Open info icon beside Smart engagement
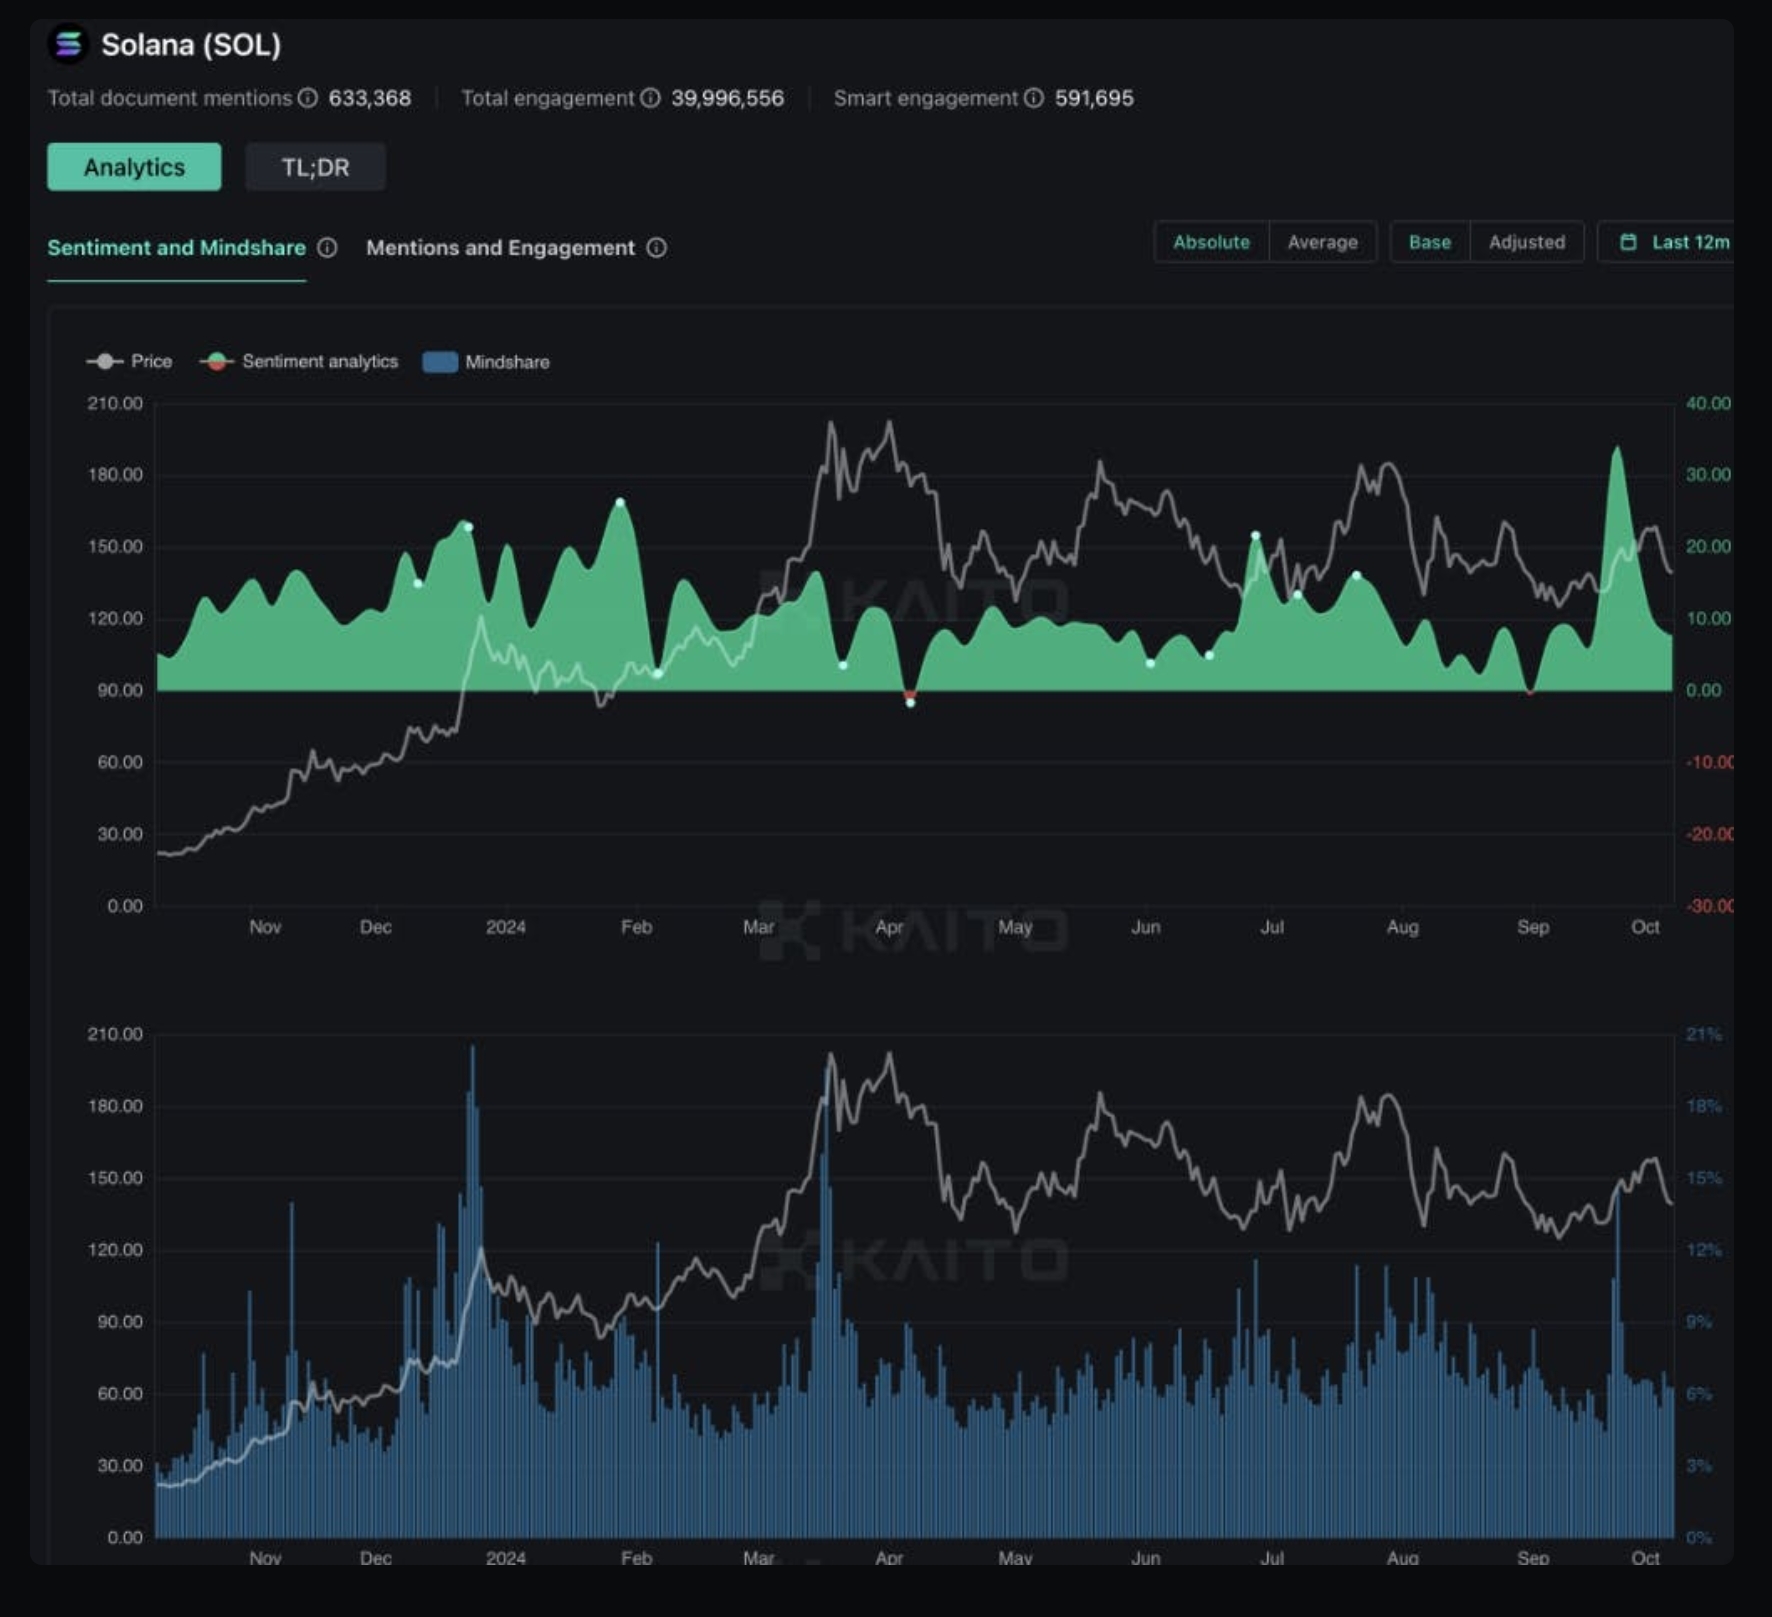This screenshot has width=1772, height=1617. click(x=1034, y=98)
